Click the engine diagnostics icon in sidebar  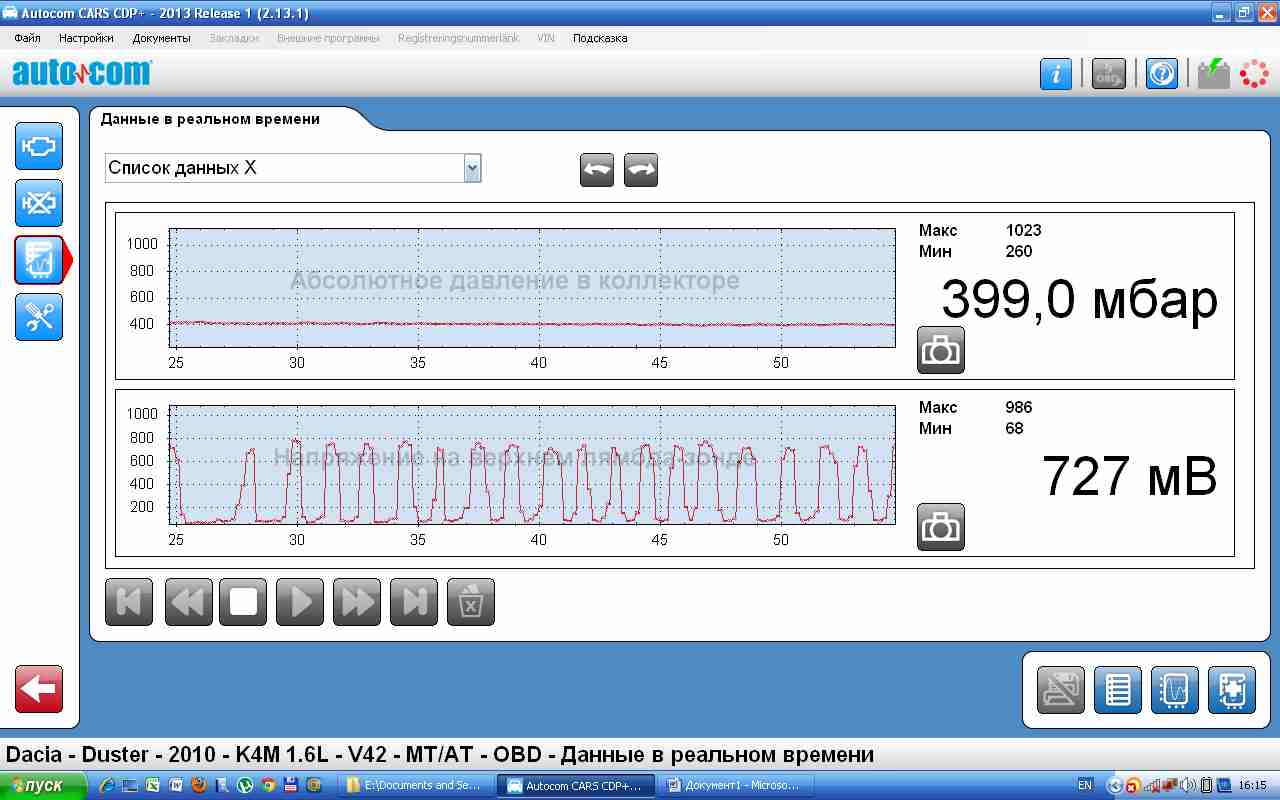(39, 146)
